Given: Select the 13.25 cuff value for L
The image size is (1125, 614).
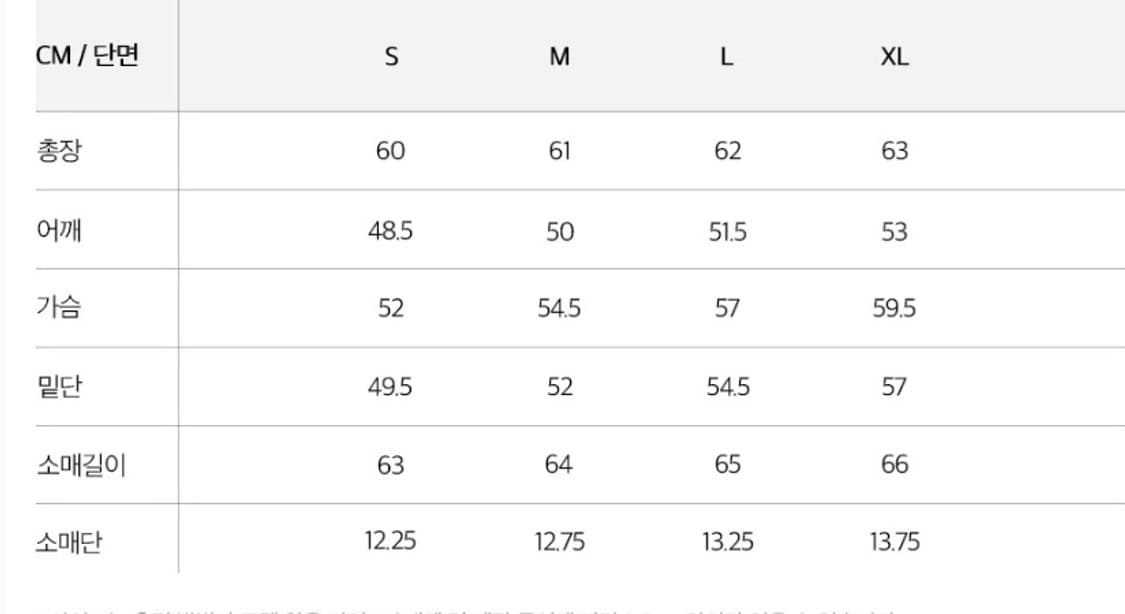Looking at the screenshot, I should [727, 543].
